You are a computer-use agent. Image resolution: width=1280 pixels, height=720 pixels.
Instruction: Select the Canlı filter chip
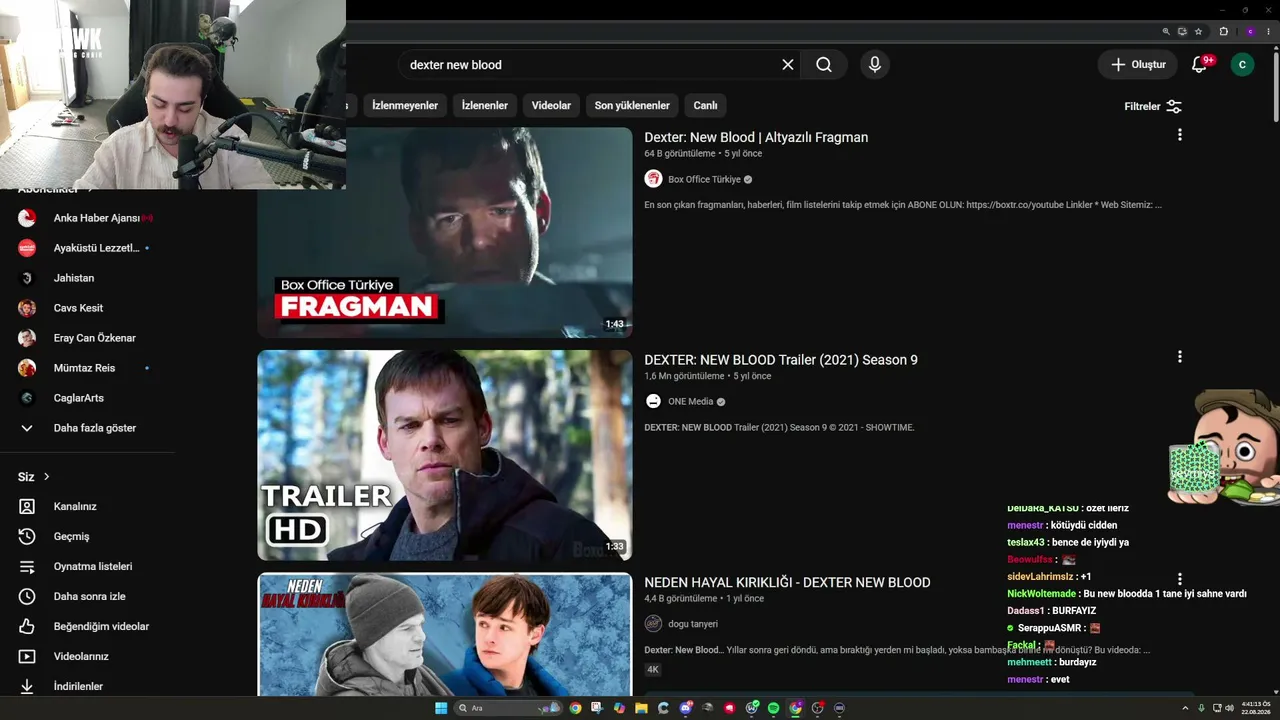706,106
